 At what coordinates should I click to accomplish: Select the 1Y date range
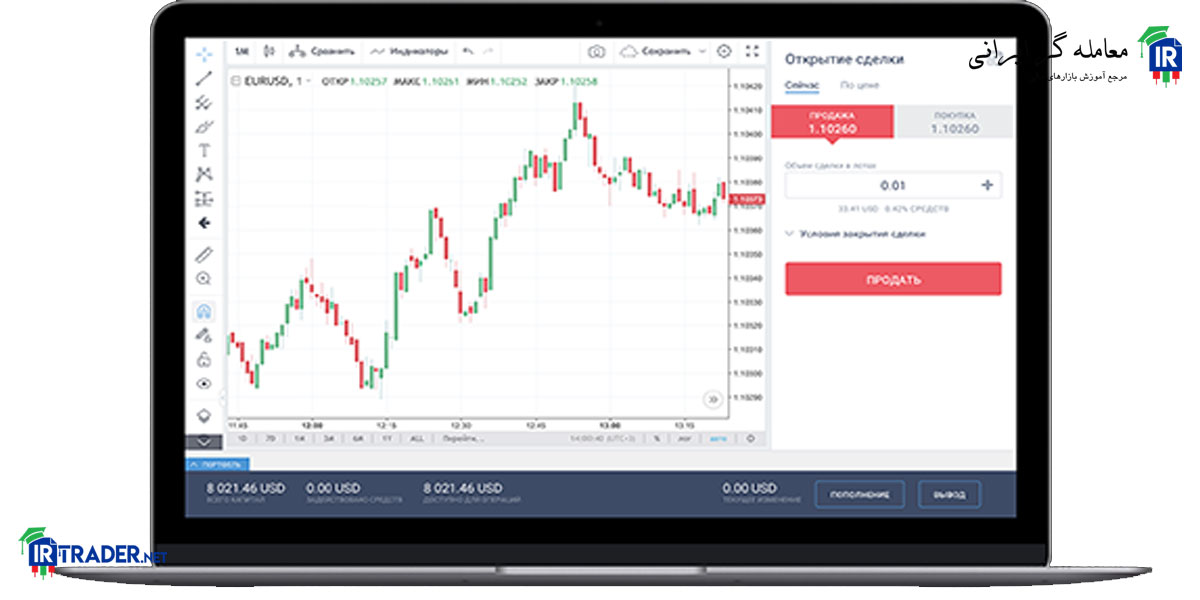(386, 438)
